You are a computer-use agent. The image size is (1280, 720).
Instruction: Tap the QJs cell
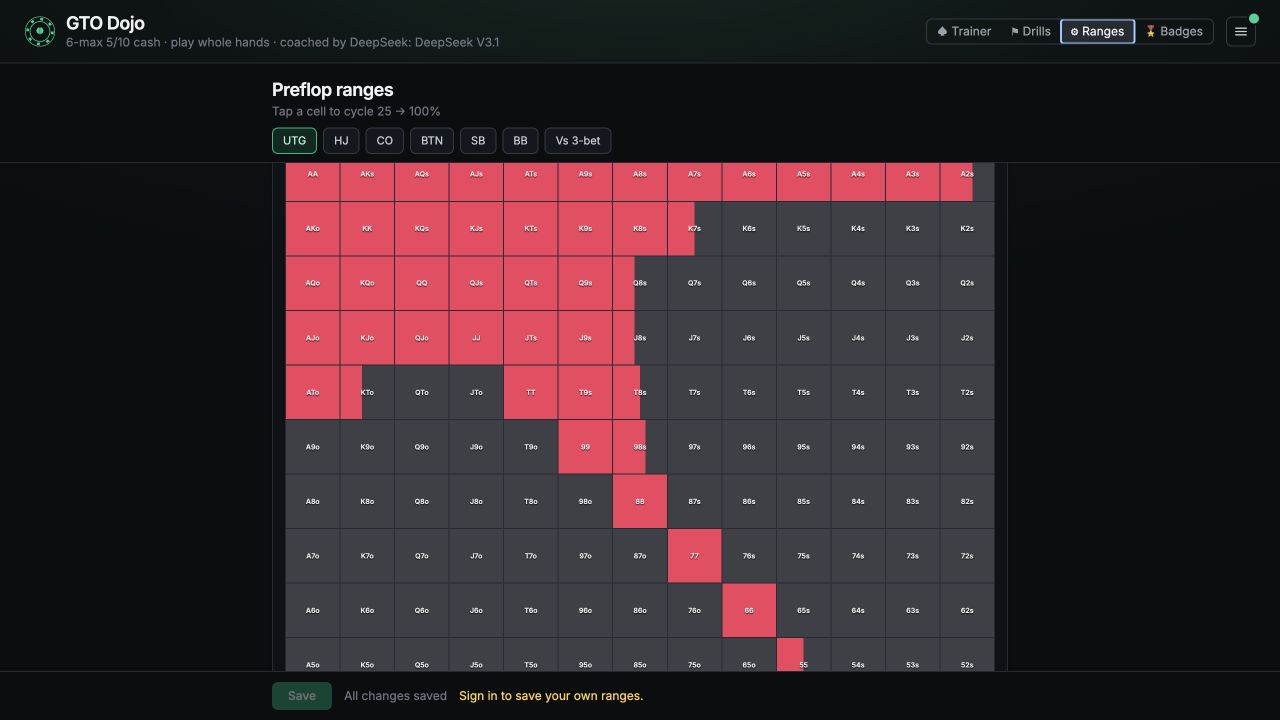click(476, 283)
